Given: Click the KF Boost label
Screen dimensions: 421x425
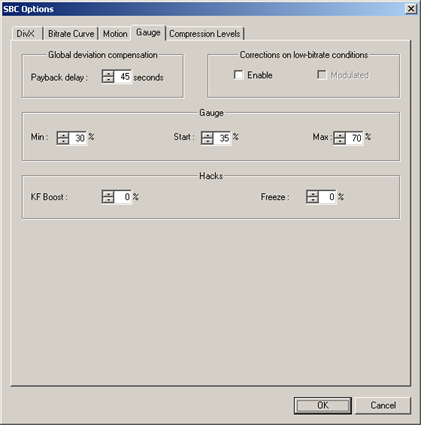Looking at the screenshot, I should click(x=49, y=197).
